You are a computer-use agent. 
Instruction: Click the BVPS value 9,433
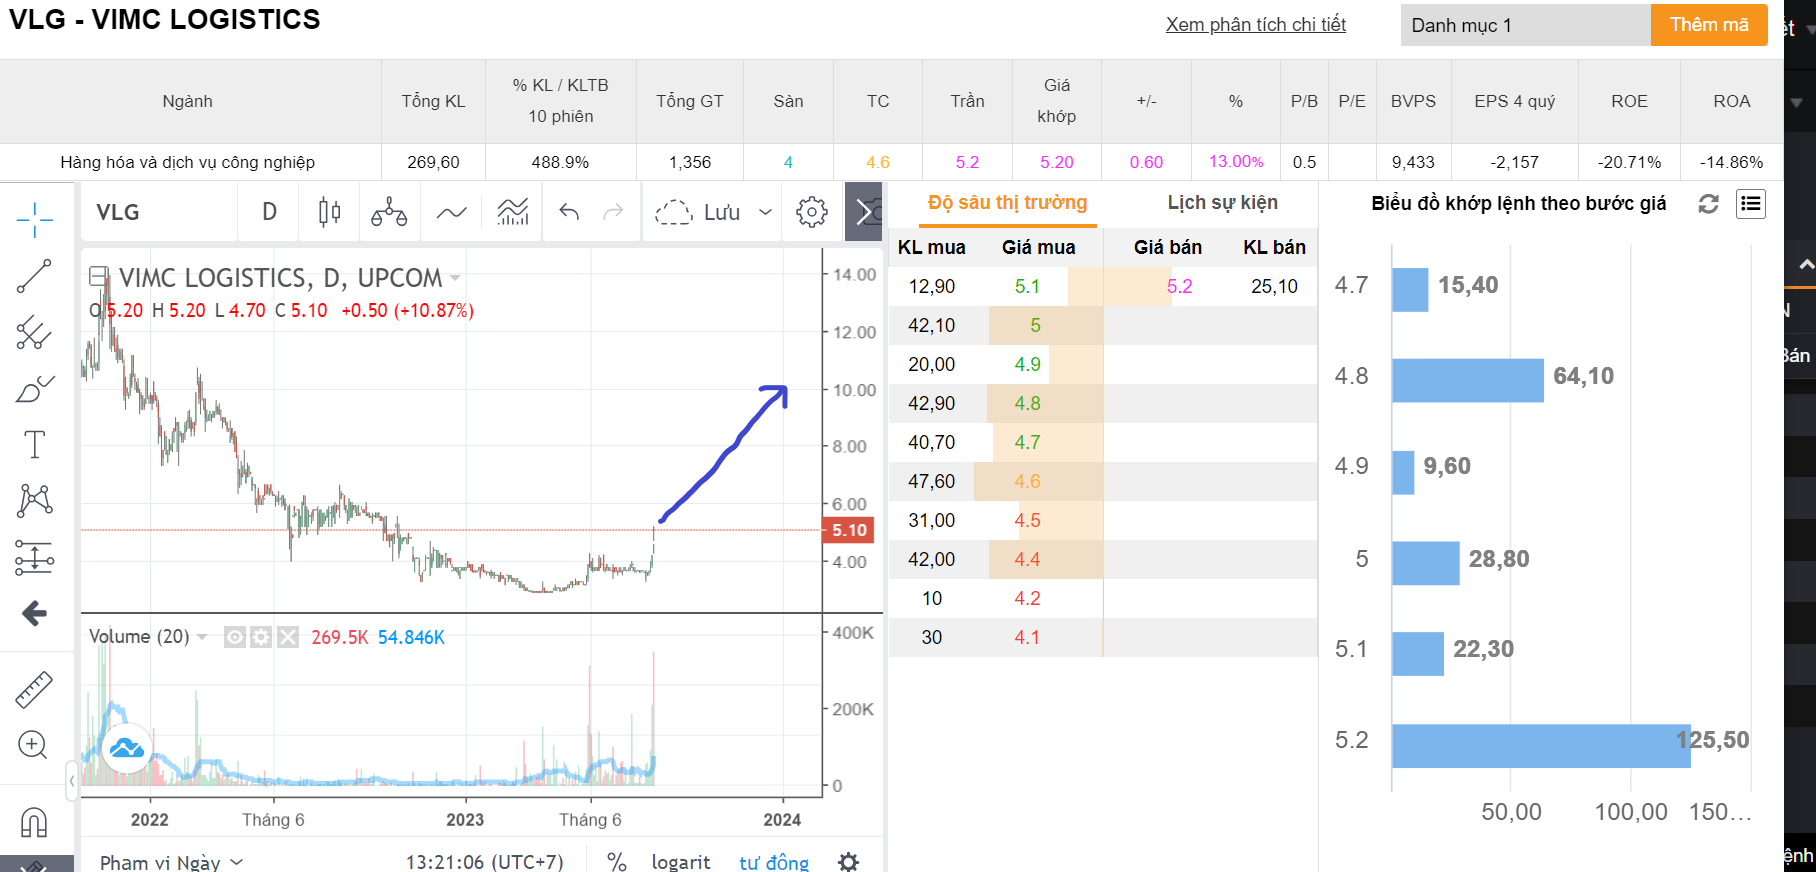point(1412,162)
